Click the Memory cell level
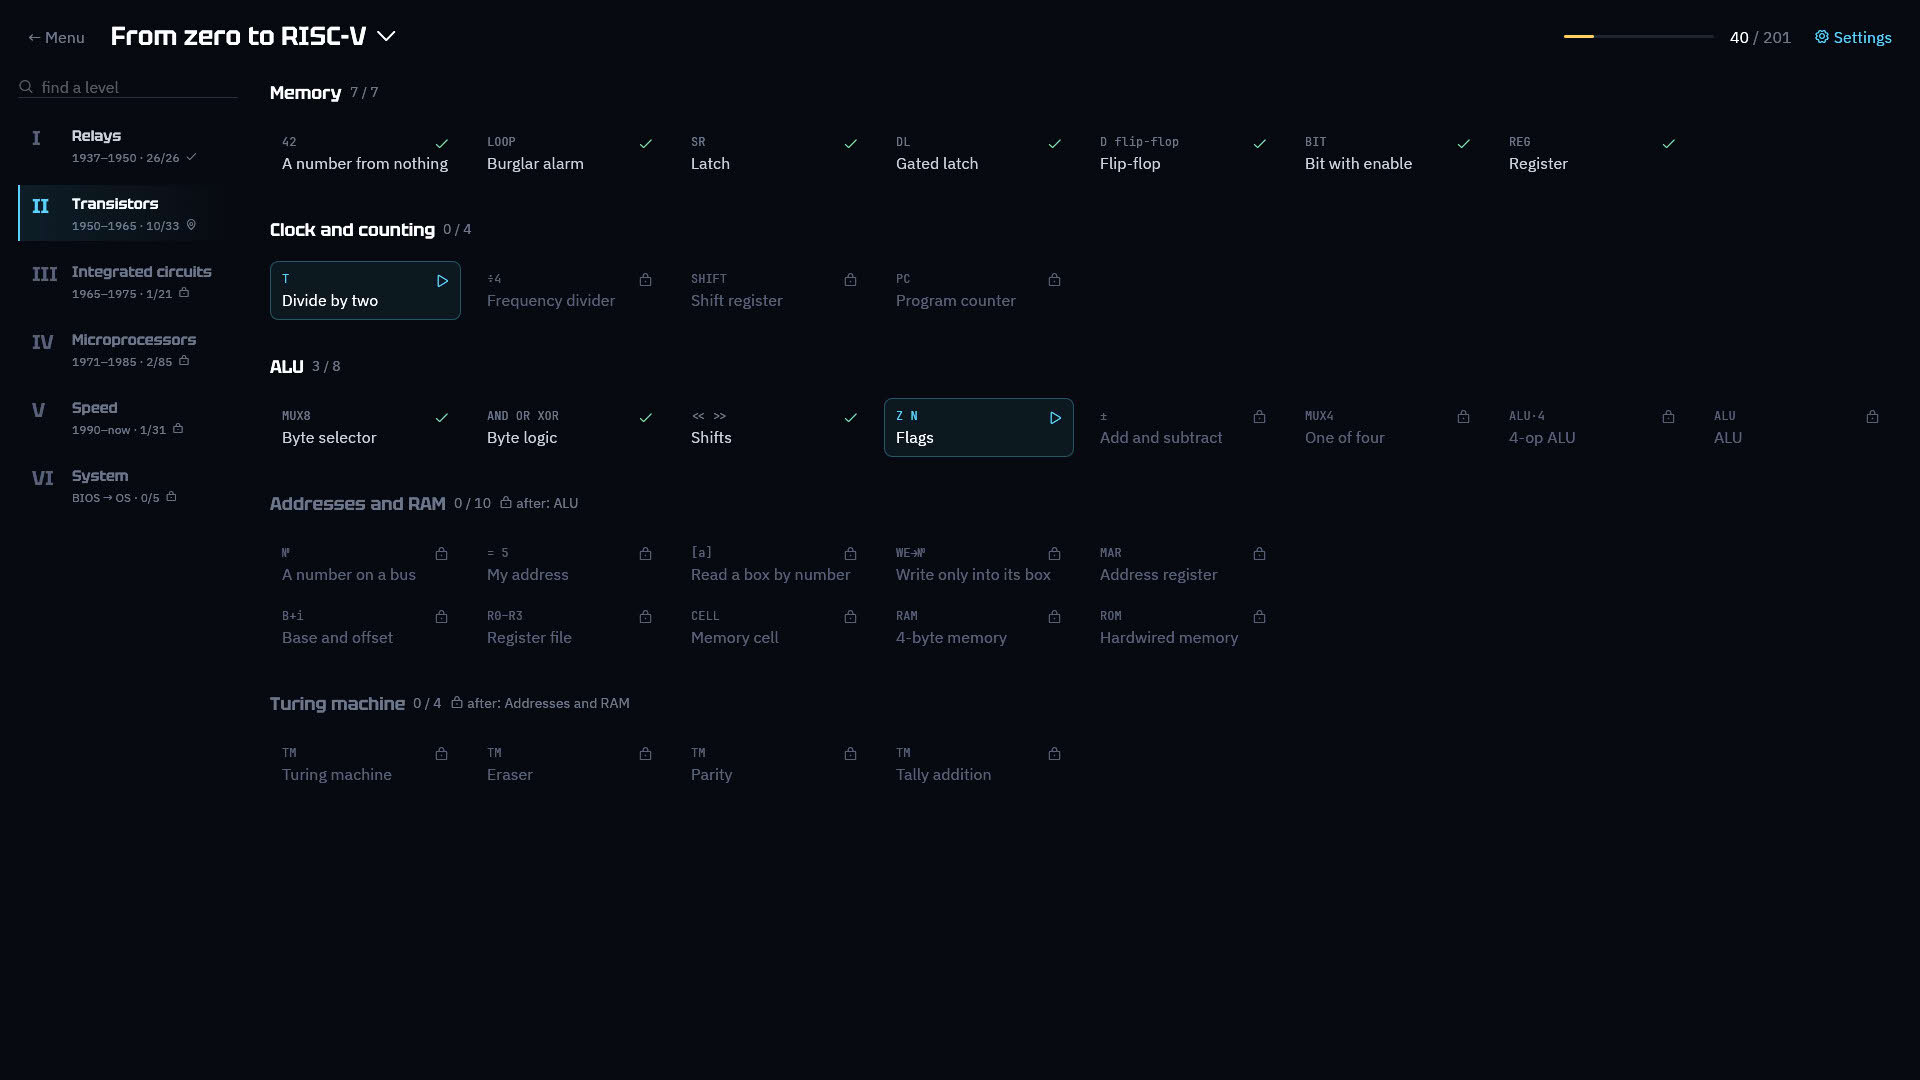This screenshot has width=1920, height=1080. click(x=774, y=628)
